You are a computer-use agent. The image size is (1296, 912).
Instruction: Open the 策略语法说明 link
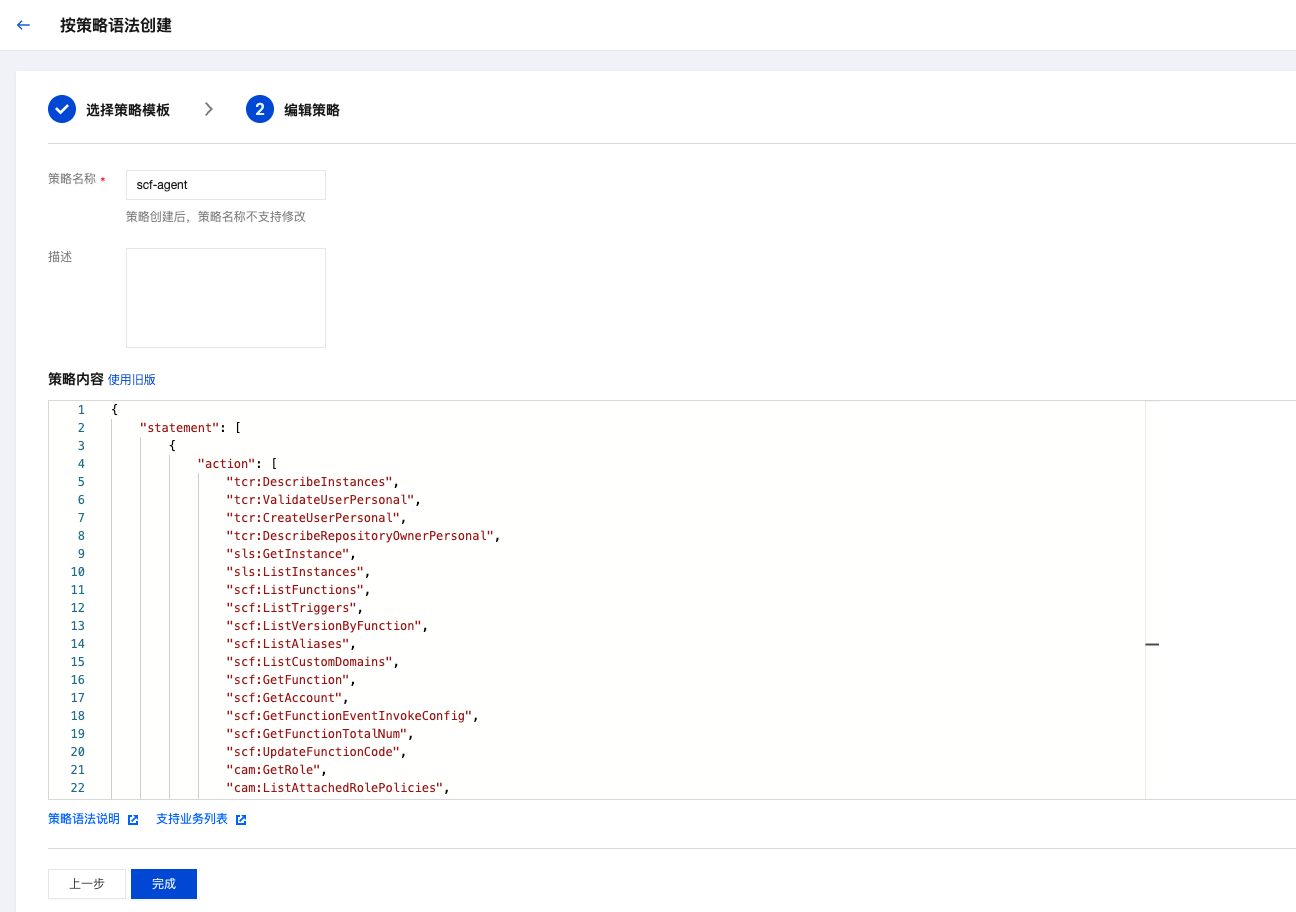[x=84, y=819]
